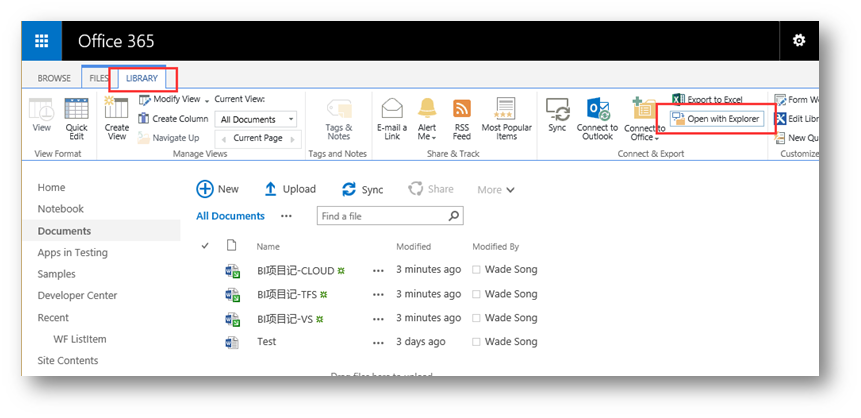The width and height of the screenshot is (861, 418).
Task: Click the Create Column command
Action: click(x=173, y=119)
